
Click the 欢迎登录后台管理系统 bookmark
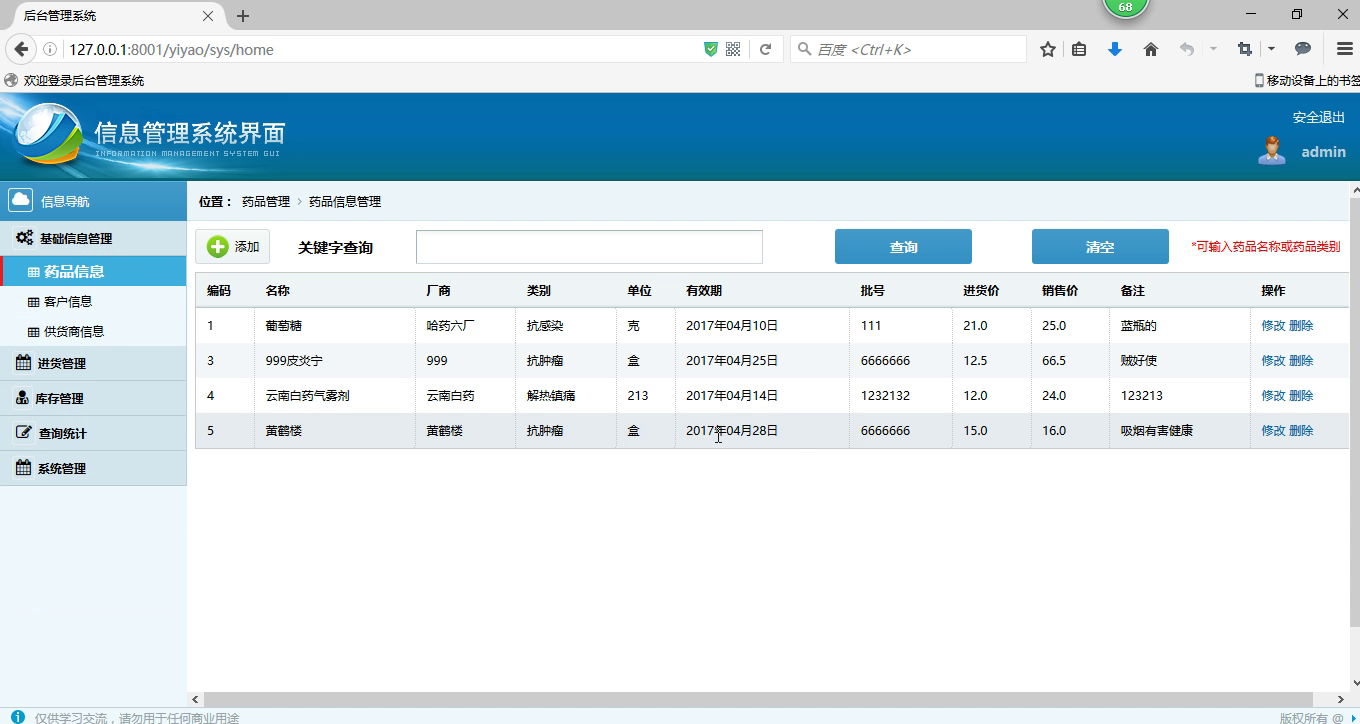[x=74, y=80]
